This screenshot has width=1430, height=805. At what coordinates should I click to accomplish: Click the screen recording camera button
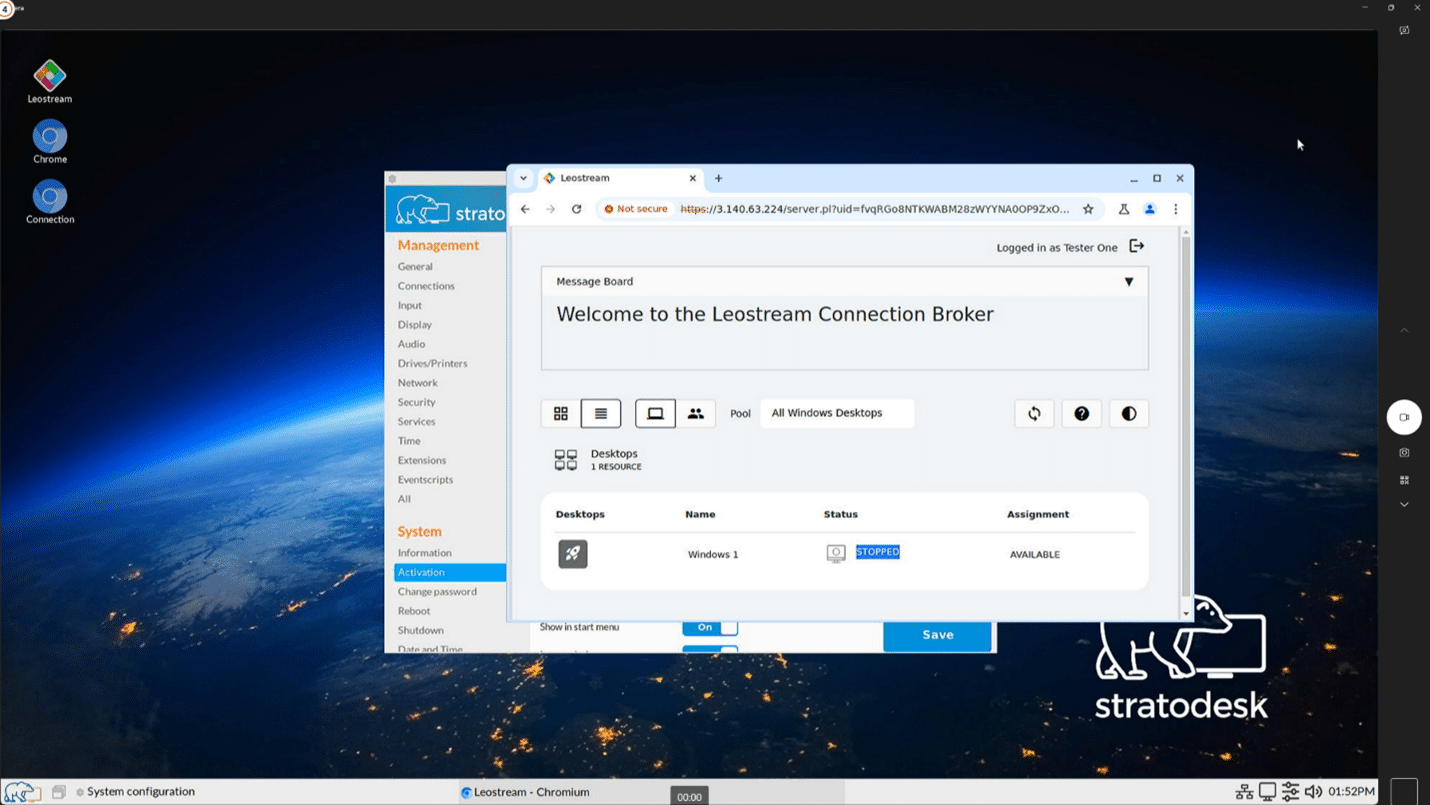pos(1404,417)
